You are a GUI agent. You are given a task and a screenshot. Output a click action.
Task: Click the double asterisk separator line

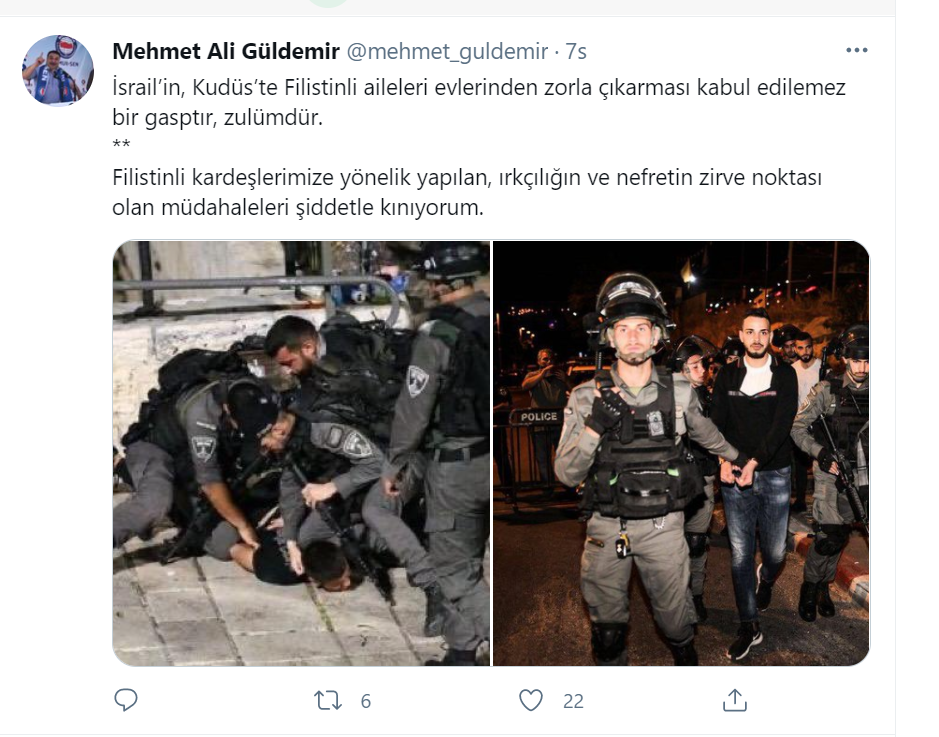click(x=122, y=144)
